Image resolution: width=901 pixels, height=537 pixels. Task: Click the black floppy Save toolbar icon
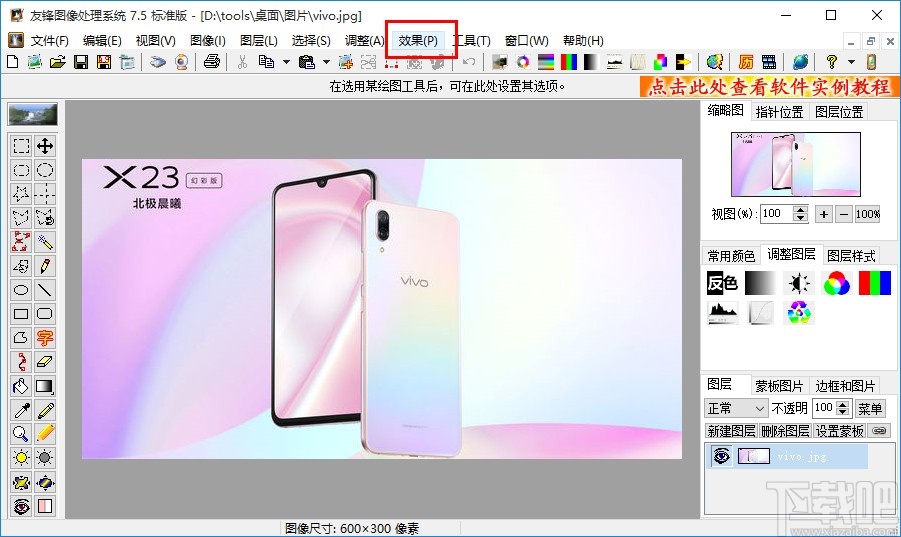click(80, 61)
